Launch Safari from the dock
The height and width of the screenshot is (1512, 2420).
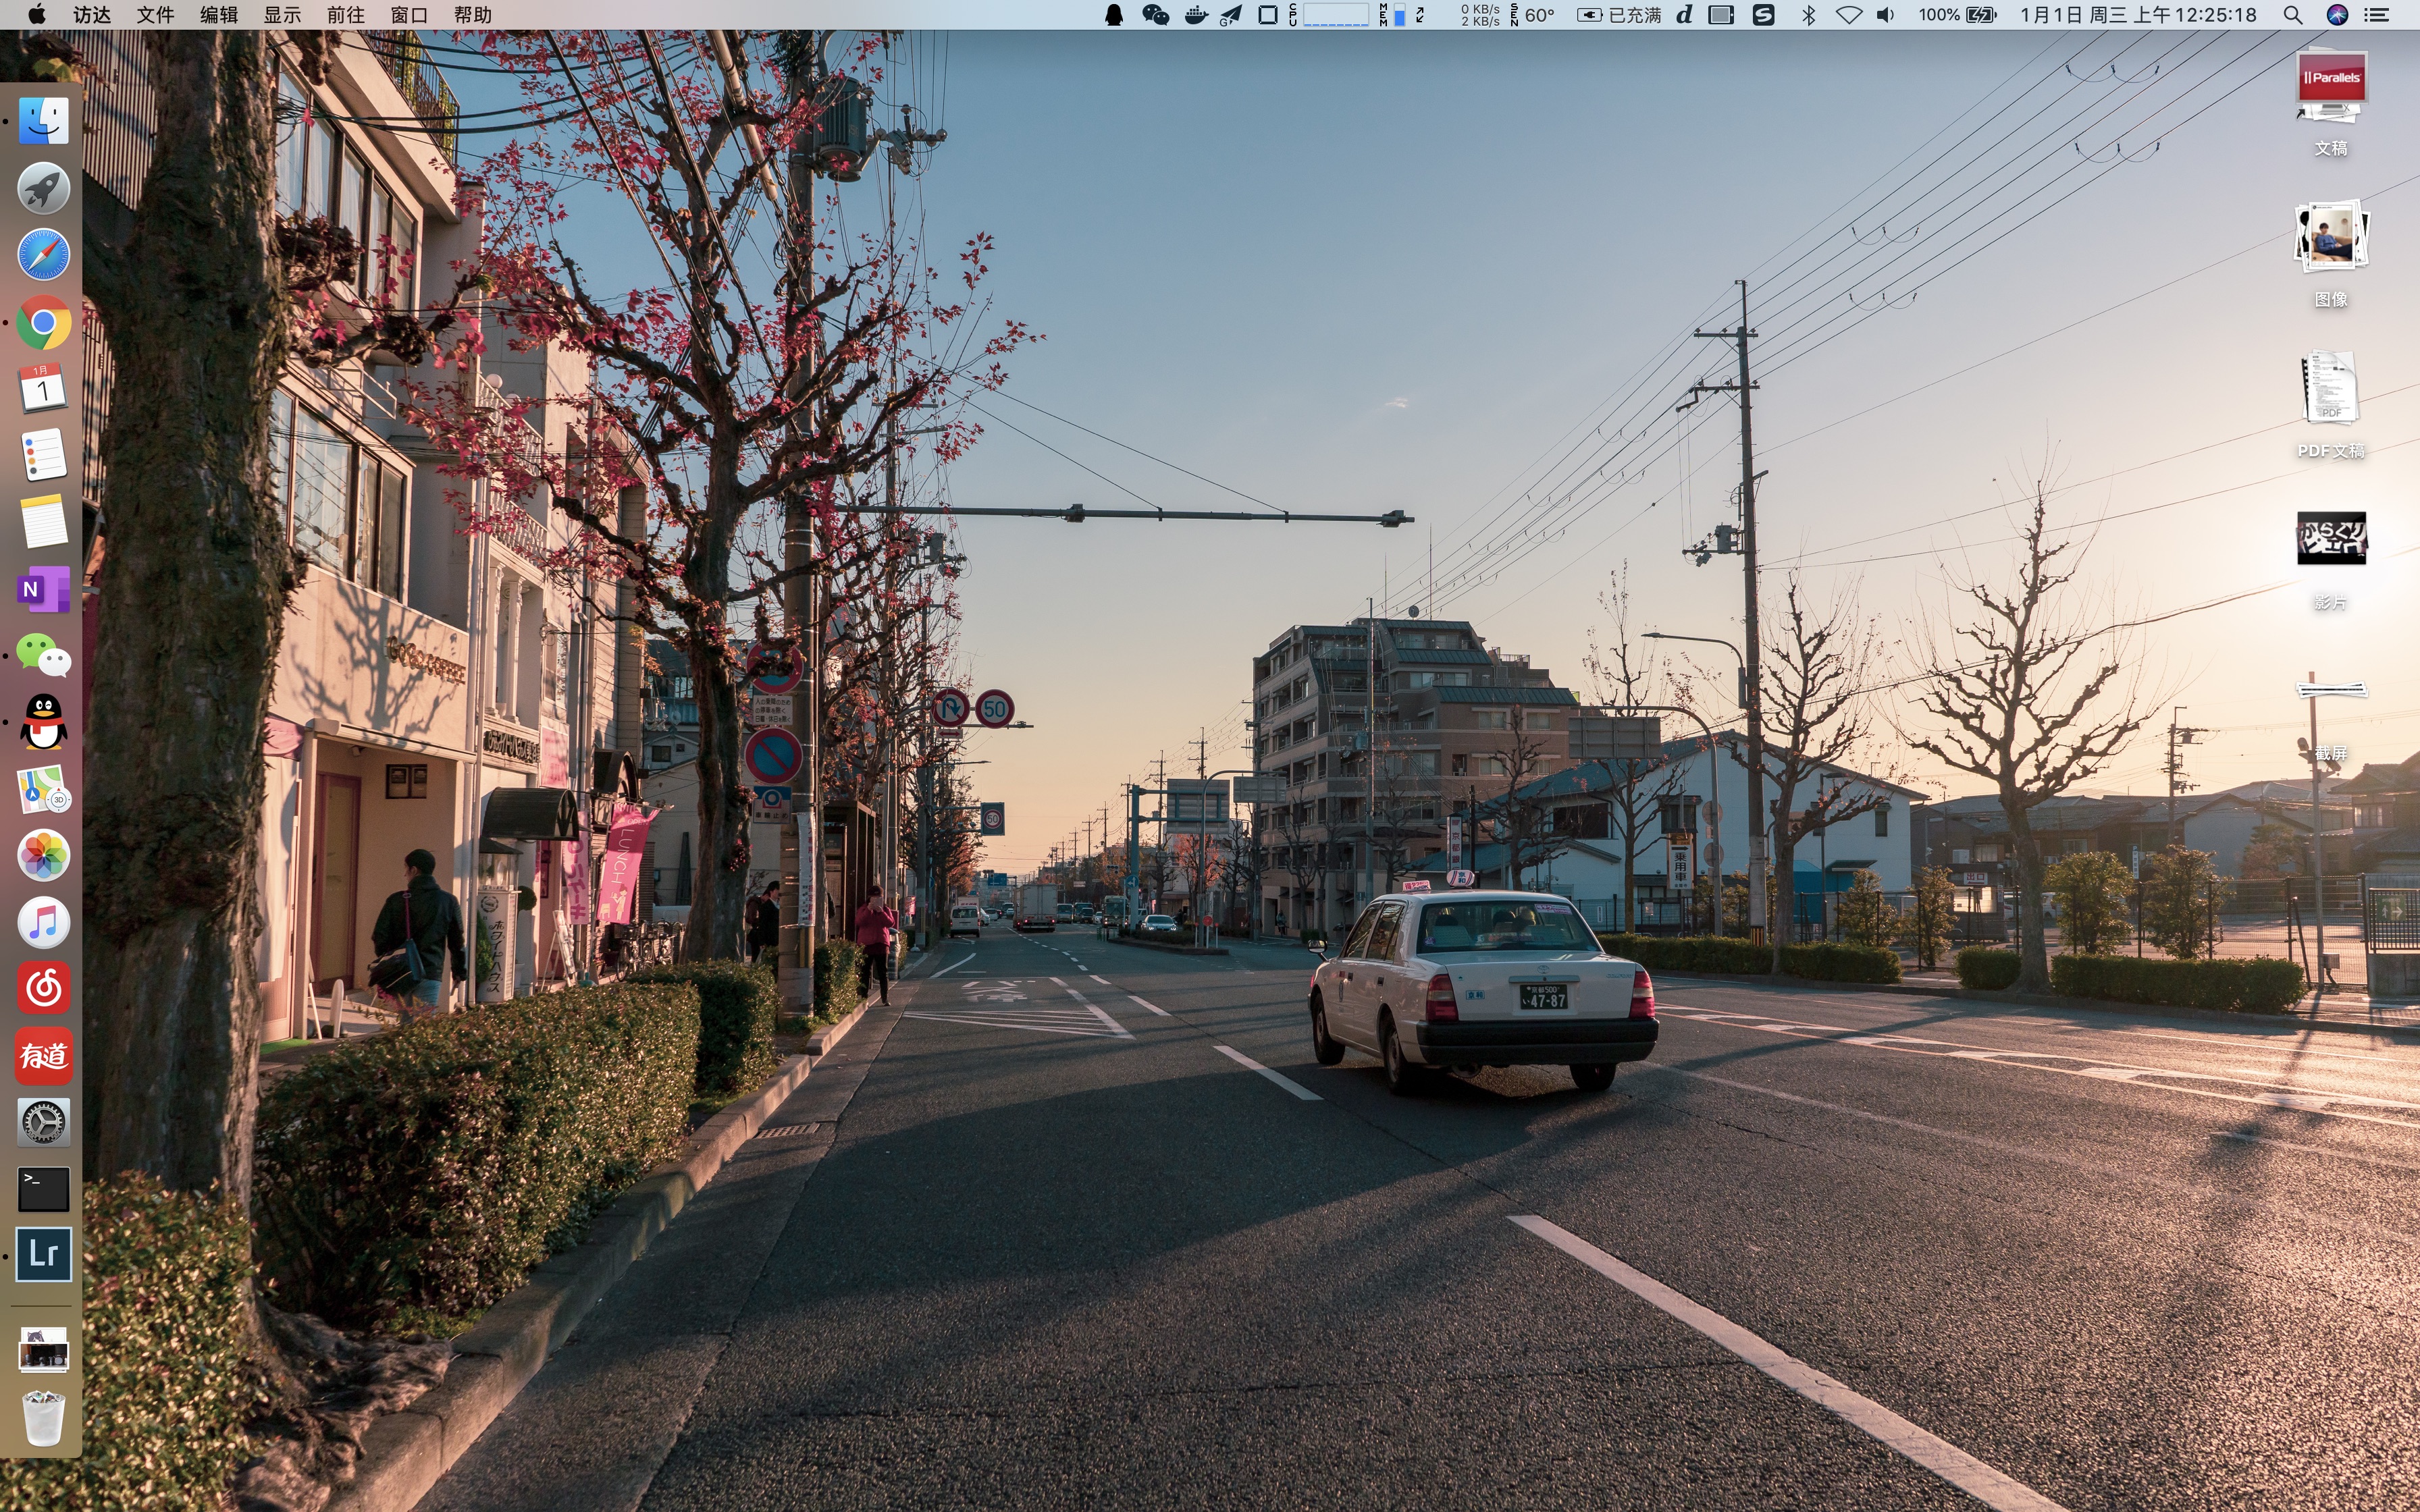[x=43, y=255]
